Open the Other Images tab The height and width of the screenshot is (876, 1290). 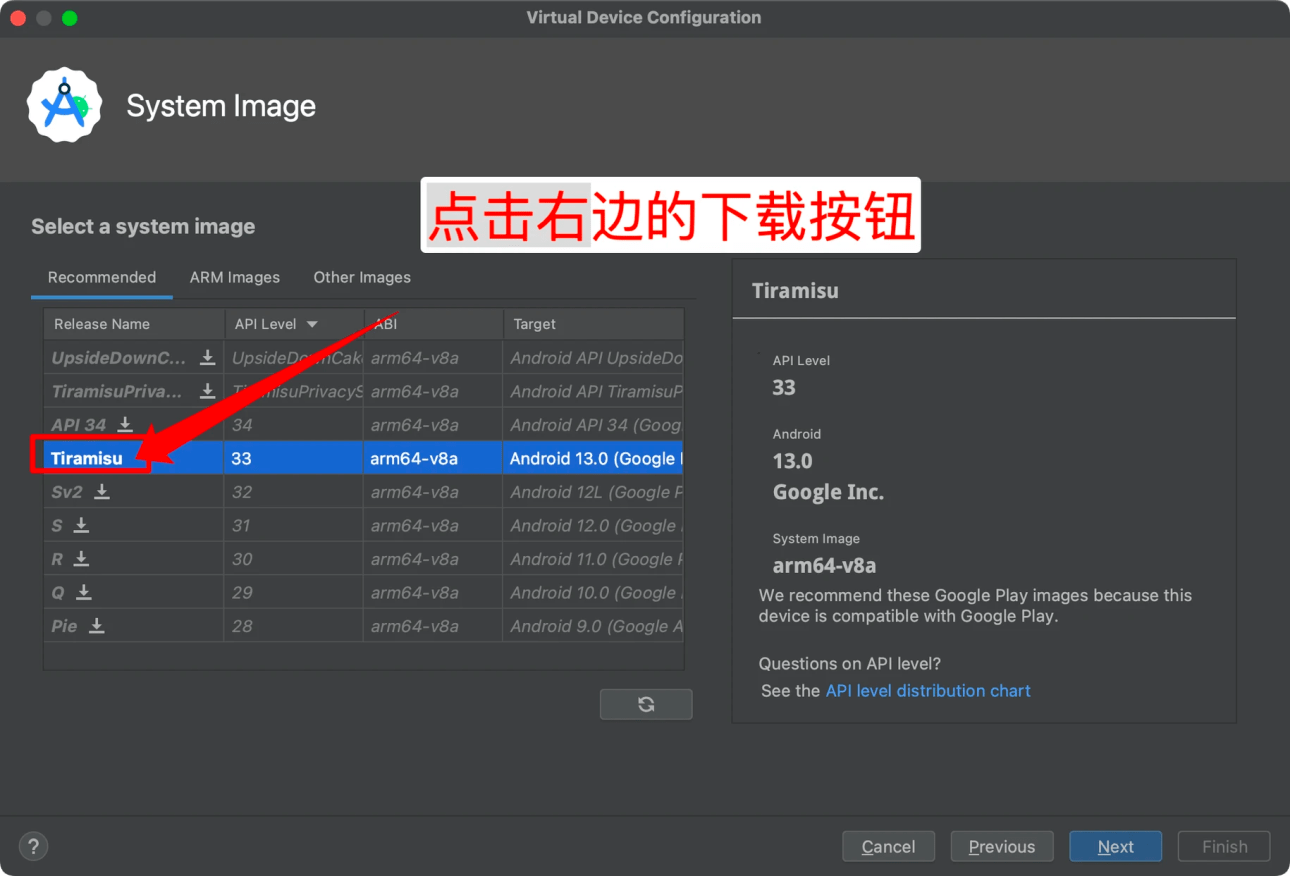click(362, 278)
